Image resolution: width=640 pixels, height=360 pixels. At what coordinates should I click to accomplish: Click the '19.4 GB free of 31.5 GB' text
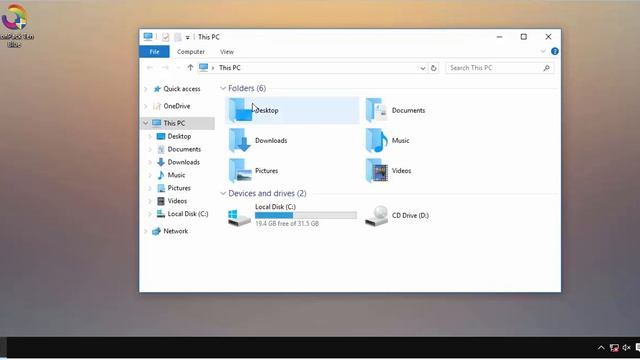pos(287,224)
